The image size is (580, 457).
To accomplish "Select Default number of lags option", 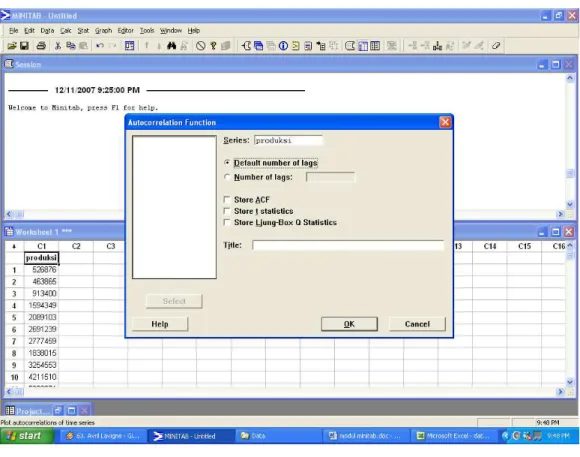I will [x=227, y=163].
